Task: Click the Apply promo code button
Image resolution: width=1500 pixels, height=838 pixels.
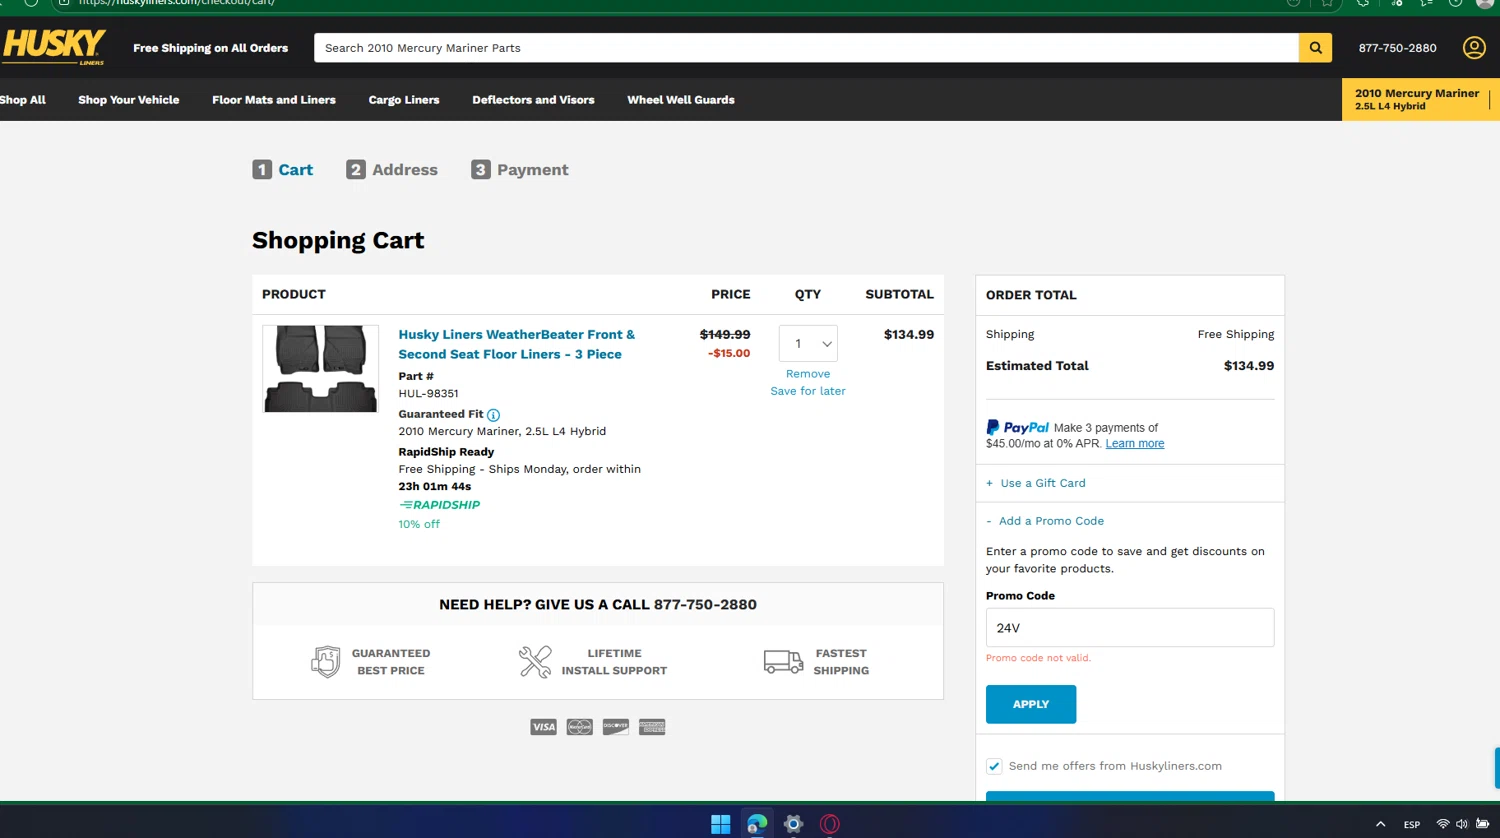Action: click(x=1031, y=704)
